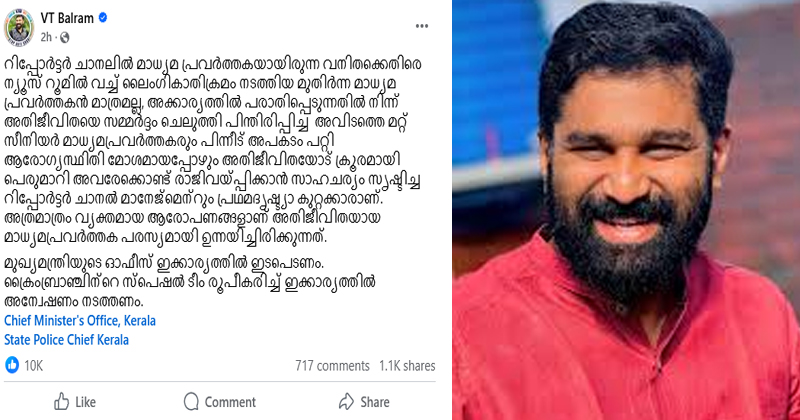Click the blue like reaction icon
The height and width of the screenshot is (420, 800).
(12, 365)
